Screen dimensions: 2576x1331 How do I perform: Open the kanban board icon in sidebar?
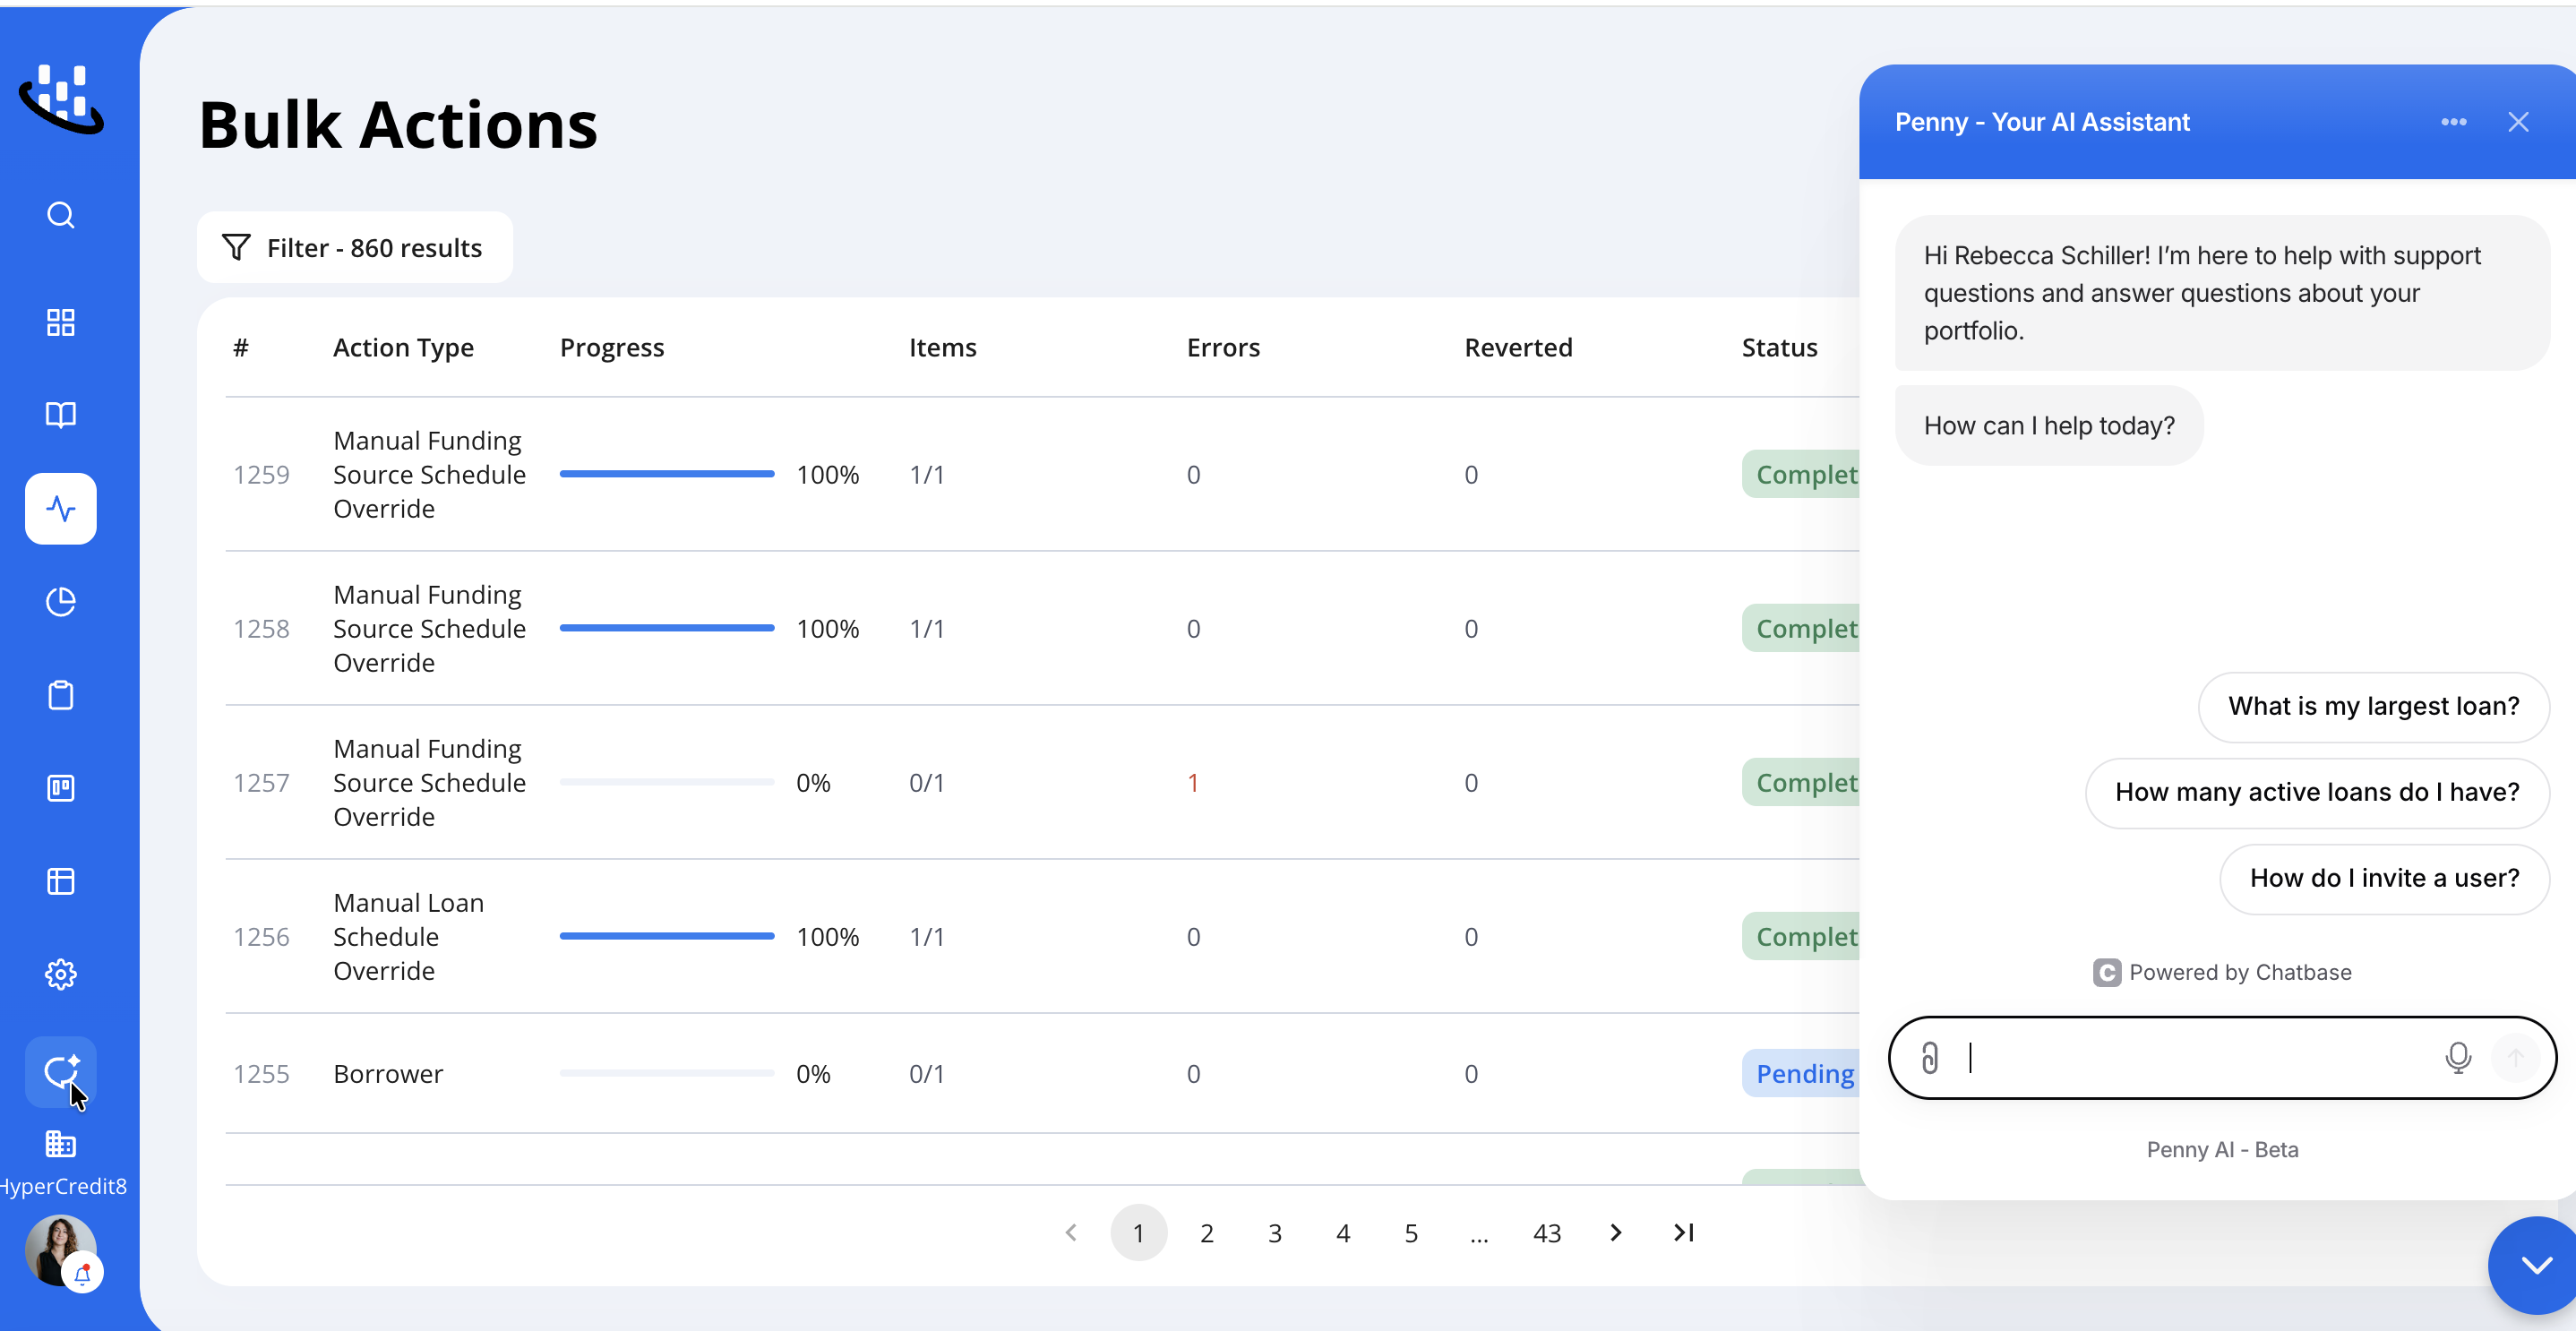(x=61, y=788)
